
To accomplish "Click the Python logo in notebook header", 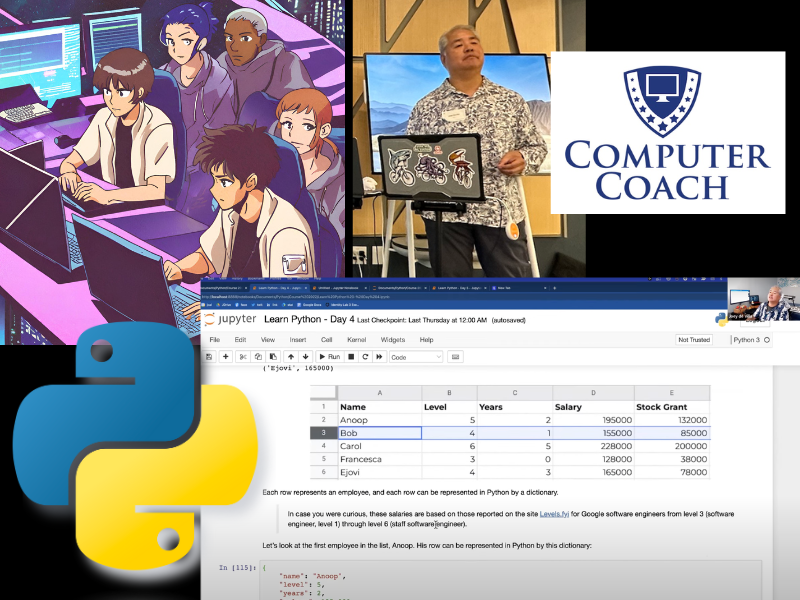I will click(x=721, y=319).
